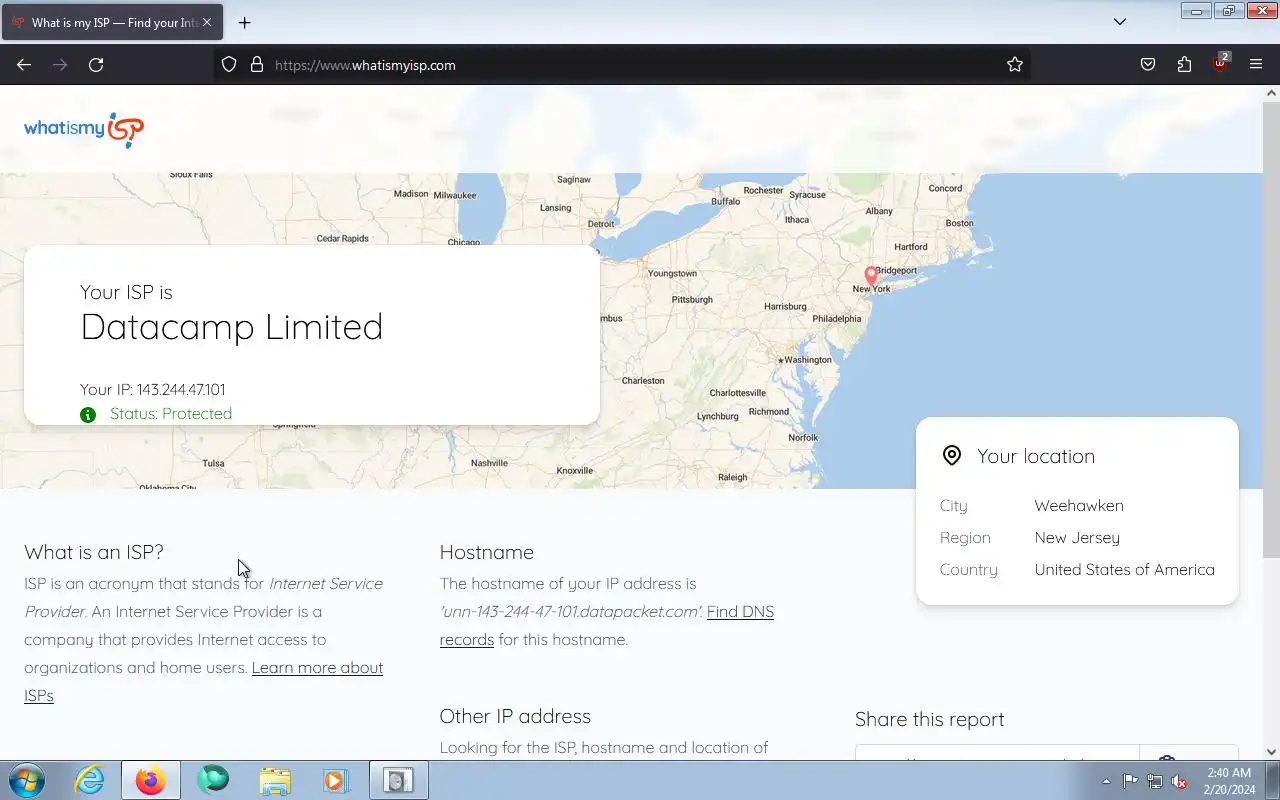1280x800 pixels.
Task: Click the What is an ISP? heading
Action: click(x=94, y=552)
